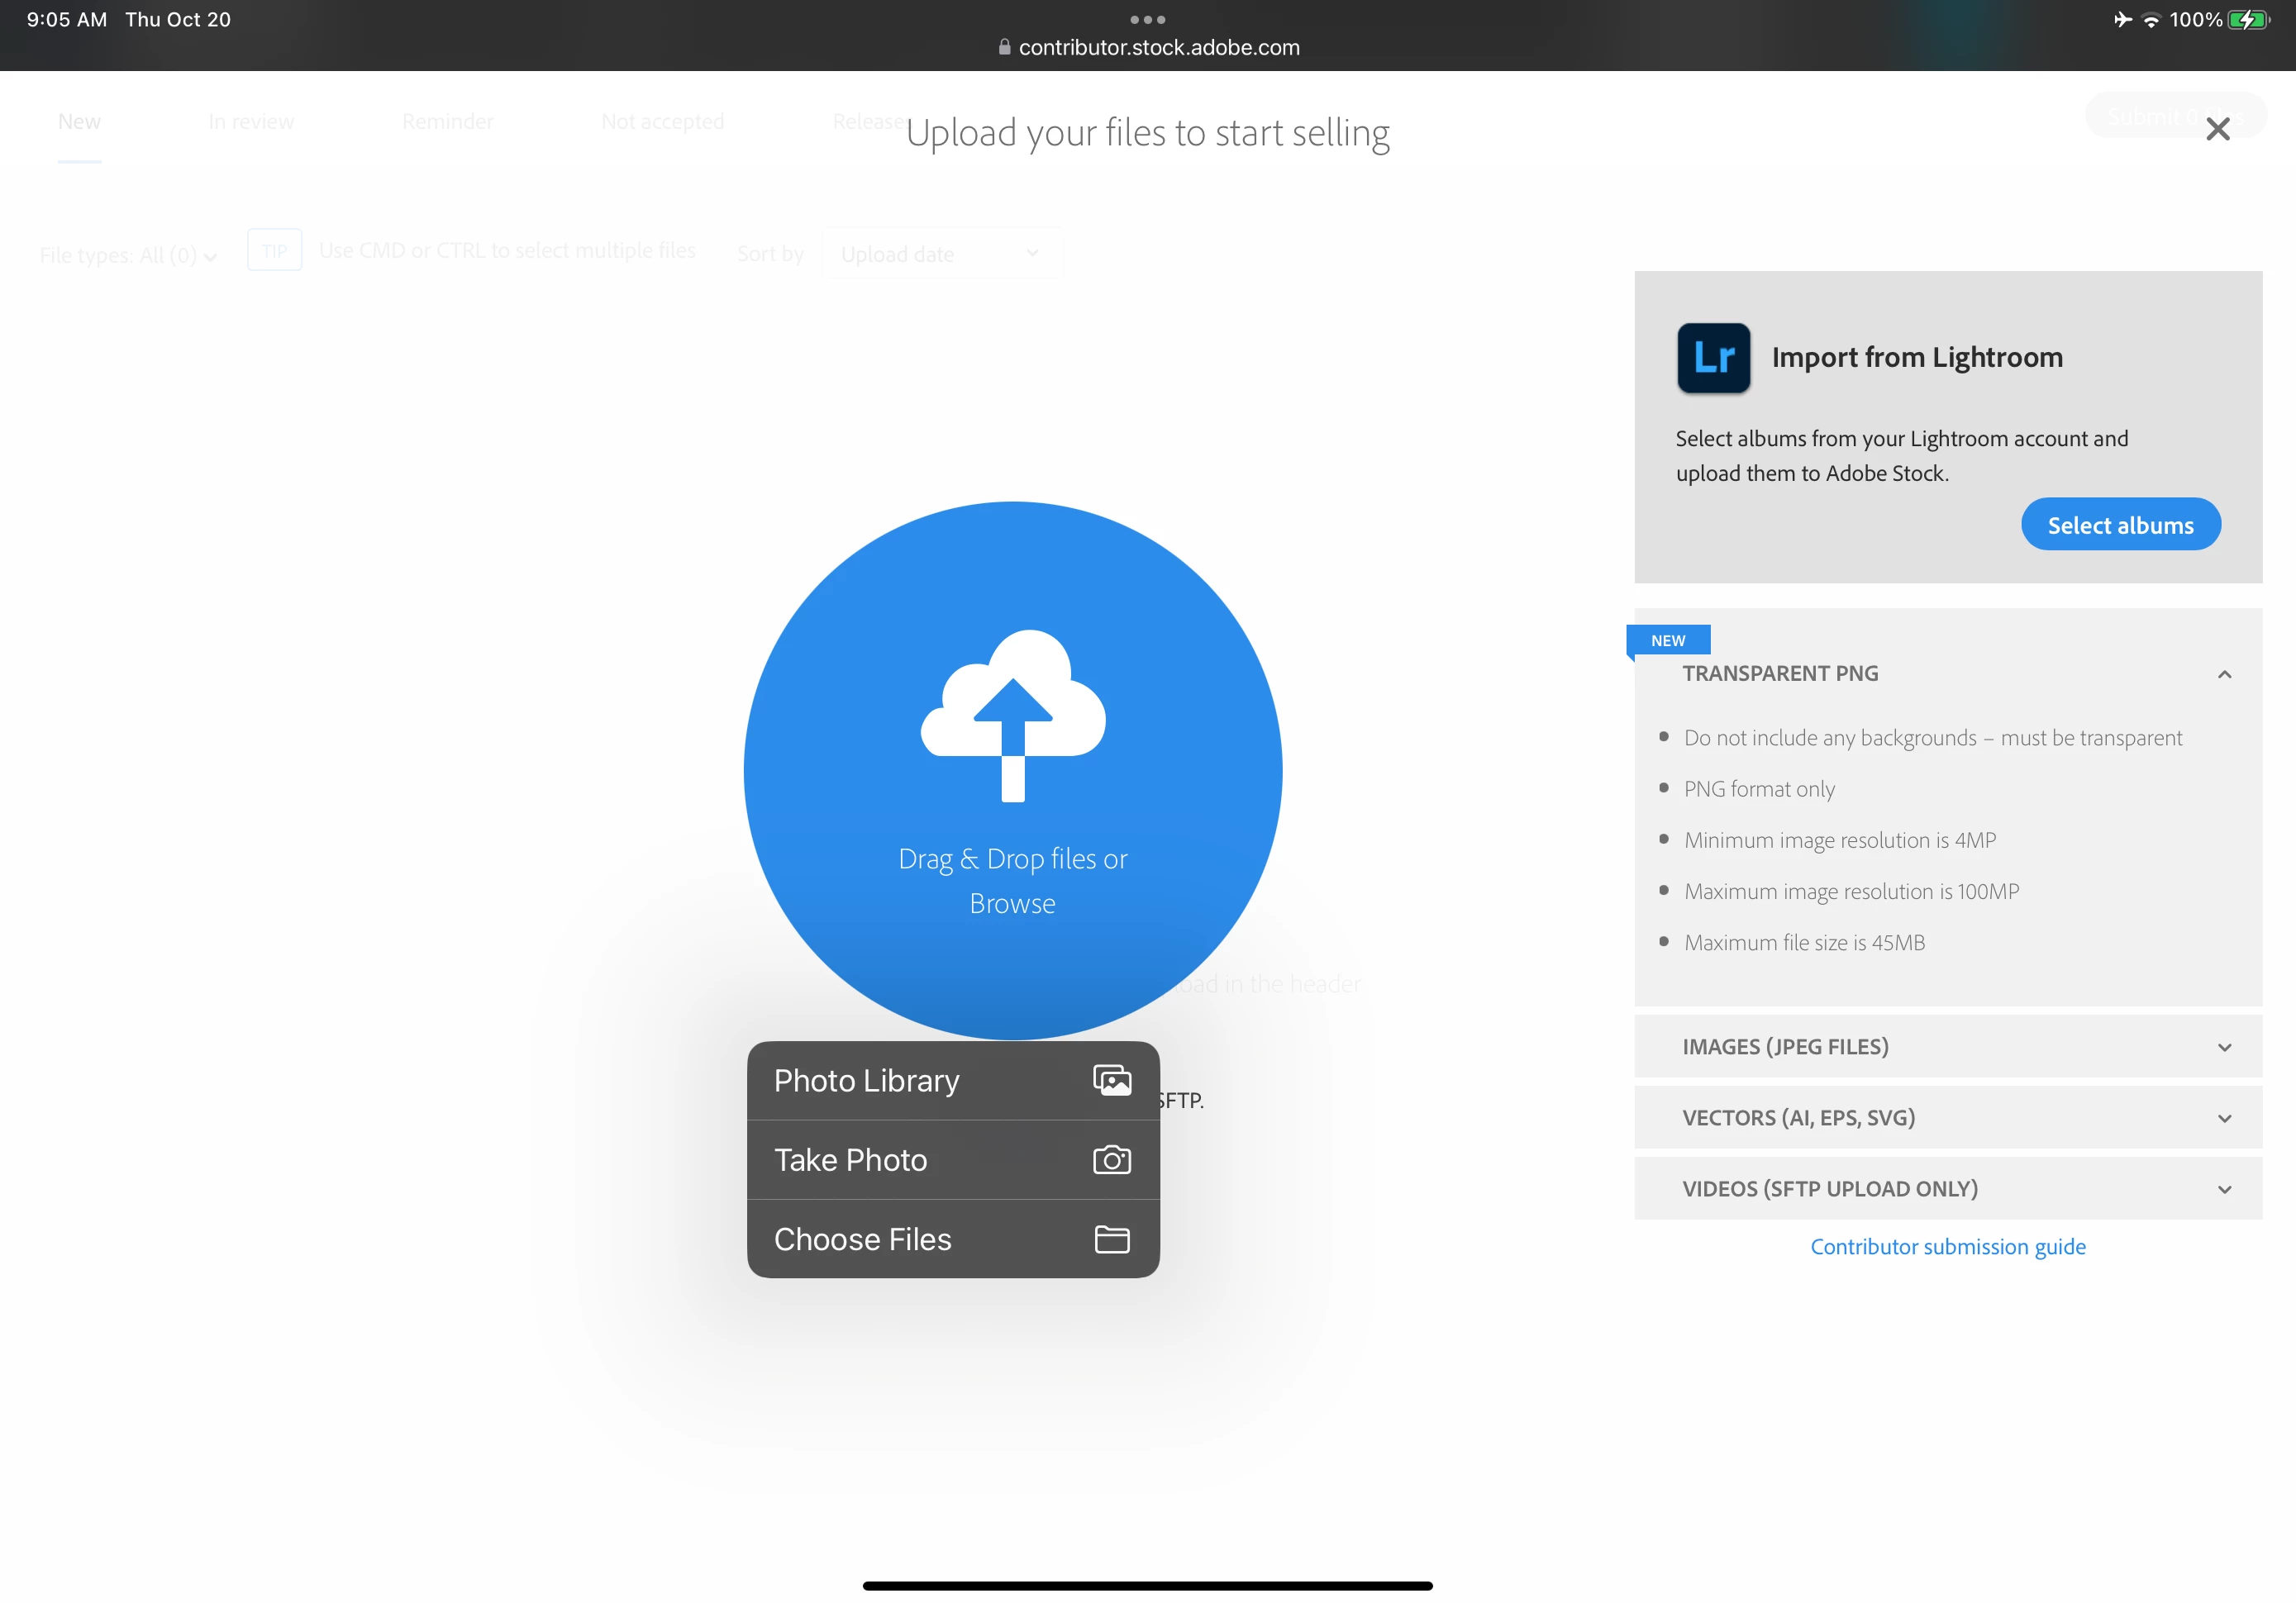Close the upload dialog with X
The width and height of the screenshot is (2296, 1603).
click(2217, 129)
